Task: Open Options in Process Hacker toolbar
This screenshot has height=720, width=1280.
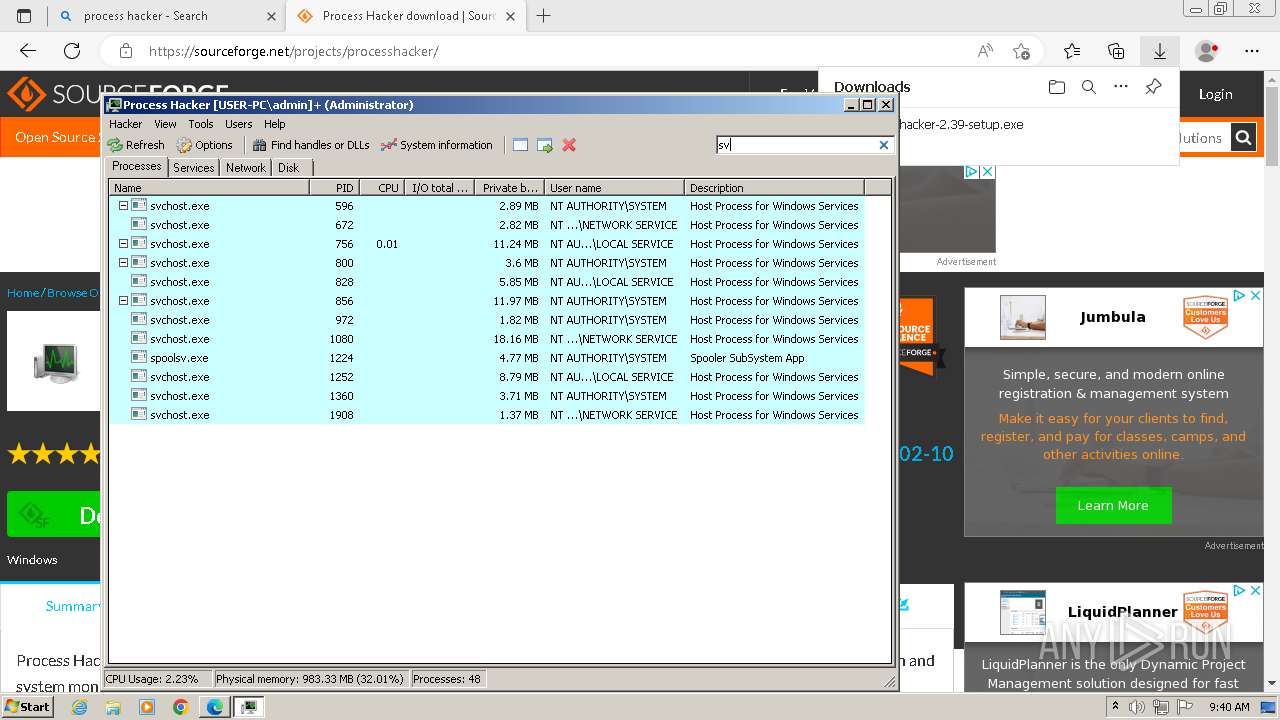Action: point(204,145)
